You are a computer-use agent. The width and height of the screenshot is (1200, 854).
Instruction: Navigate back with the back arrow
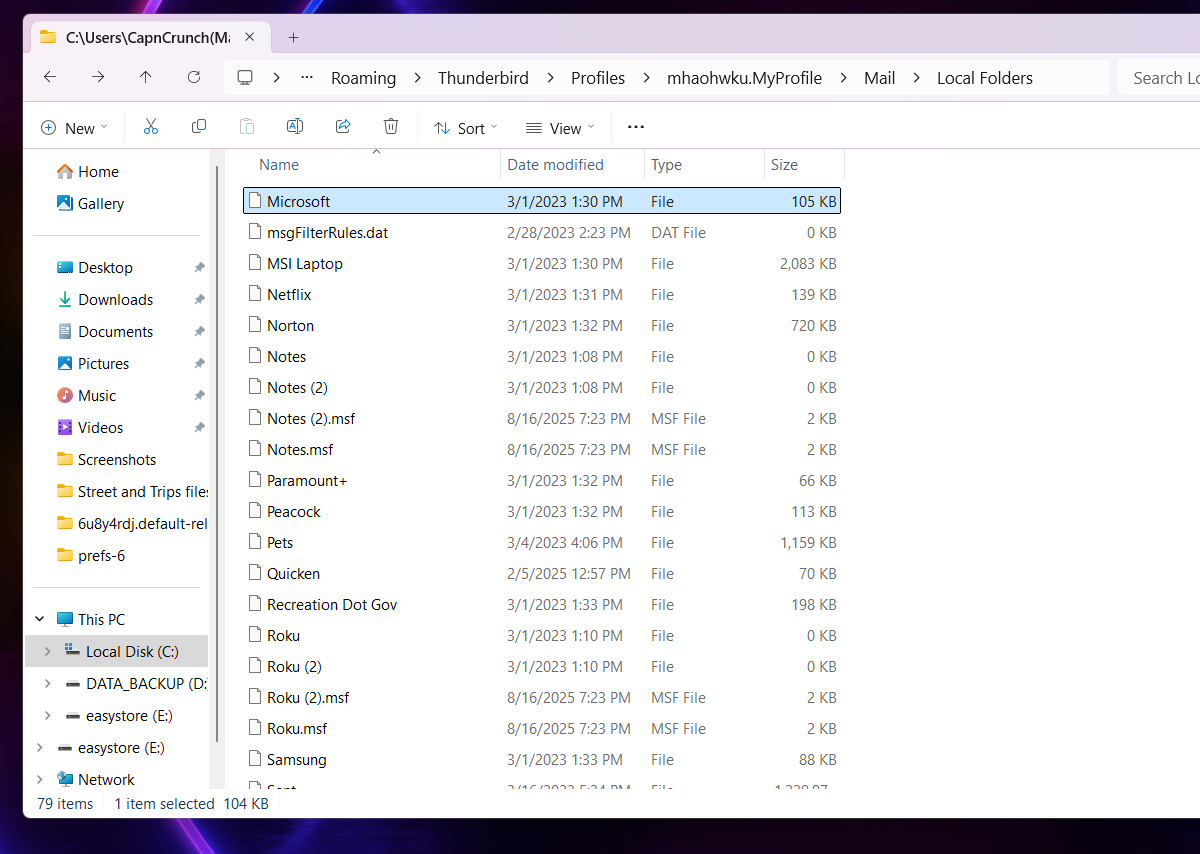point(50,77)
